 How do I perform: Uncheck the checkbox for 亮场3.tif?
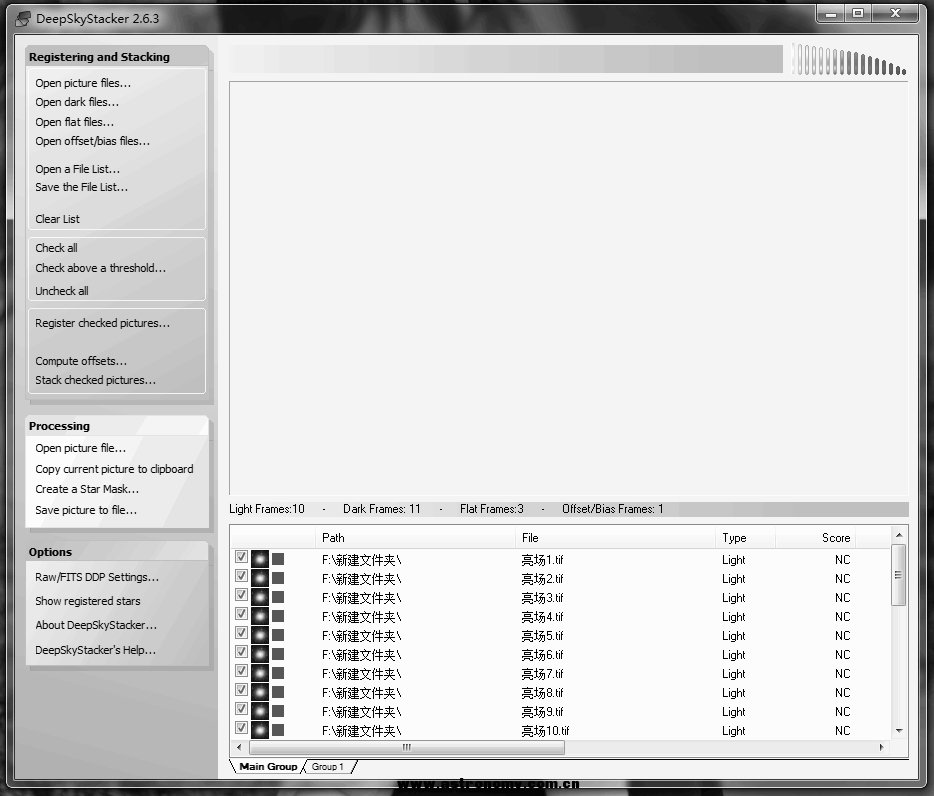coord(241,595)
